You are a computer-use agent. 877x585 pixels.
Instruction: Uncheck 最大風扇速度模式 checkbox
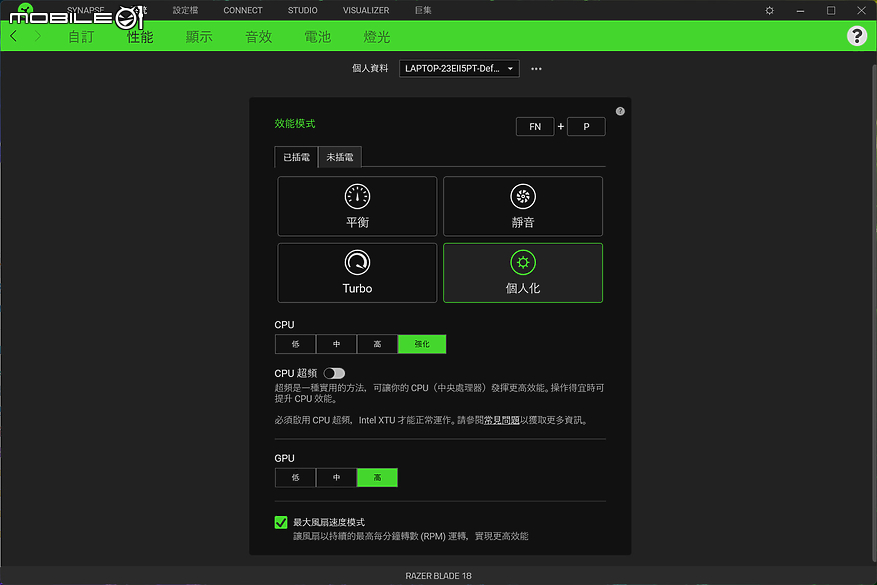(x=281, y=522)
